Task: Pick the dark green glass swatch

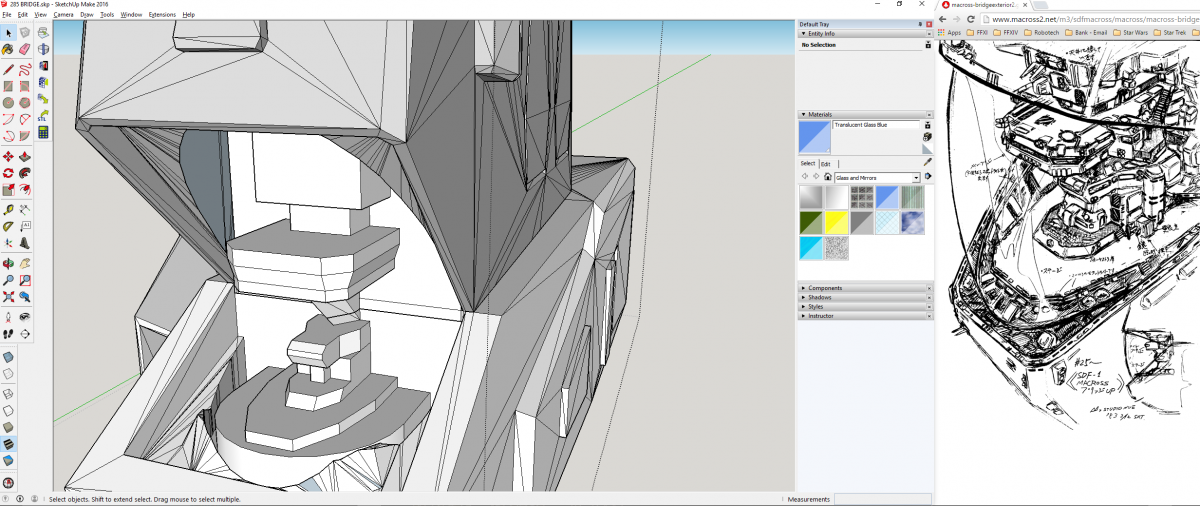Action: pyautogui.click(x=810, y=222)
